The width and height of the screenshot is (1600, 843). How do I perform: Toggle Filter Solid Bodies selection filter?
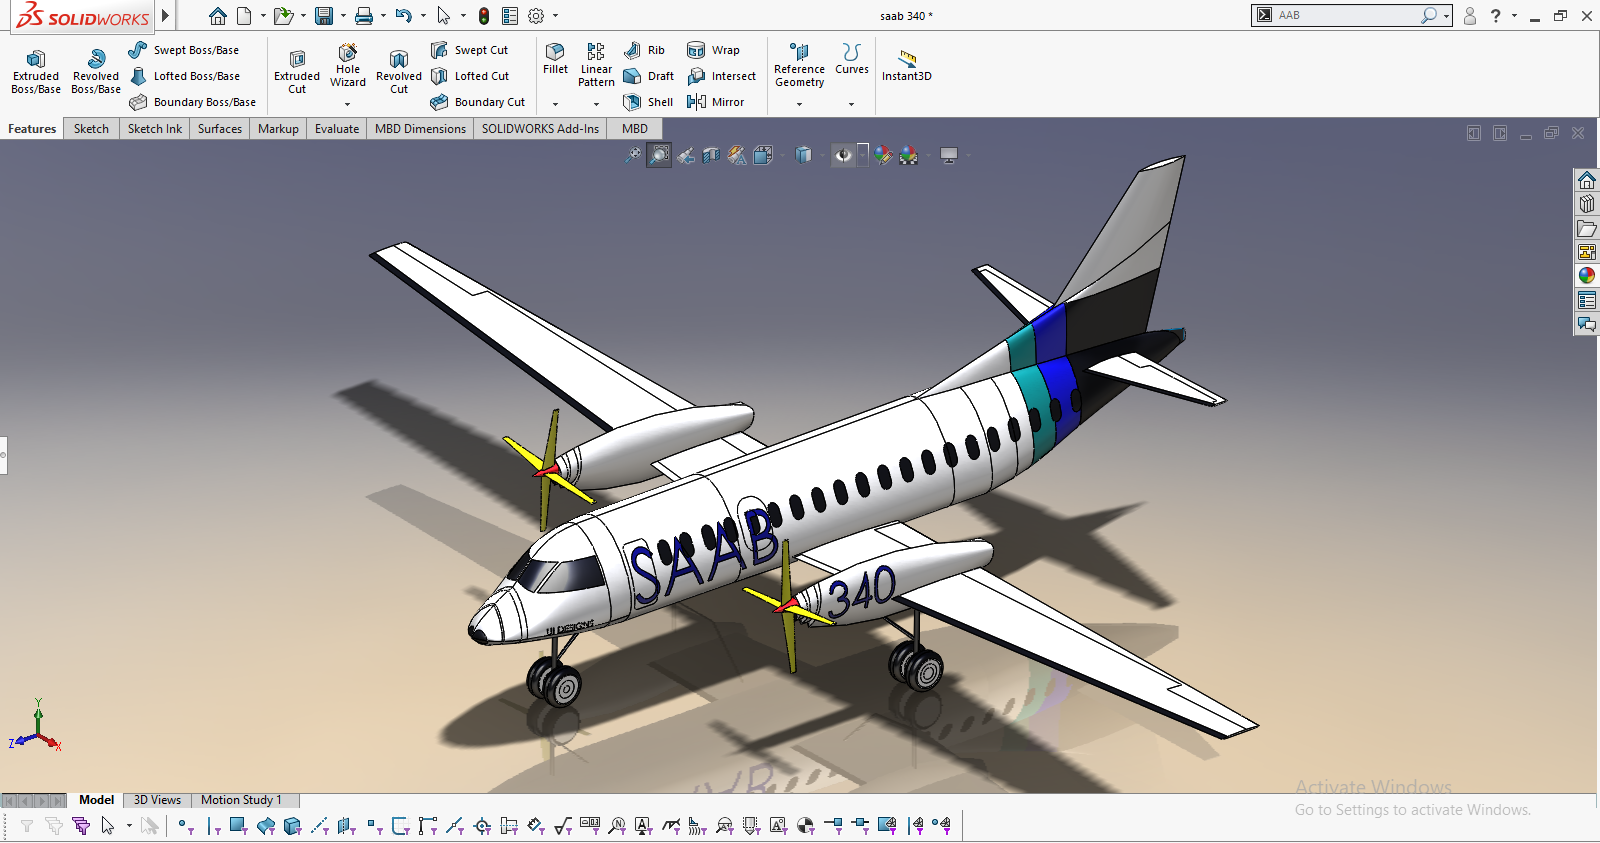(292, 826)
